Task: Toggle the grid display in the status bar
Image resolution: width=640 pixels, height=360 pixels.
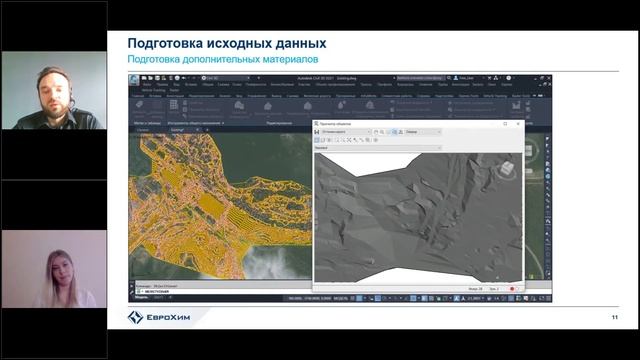Action: coord(353,298)
